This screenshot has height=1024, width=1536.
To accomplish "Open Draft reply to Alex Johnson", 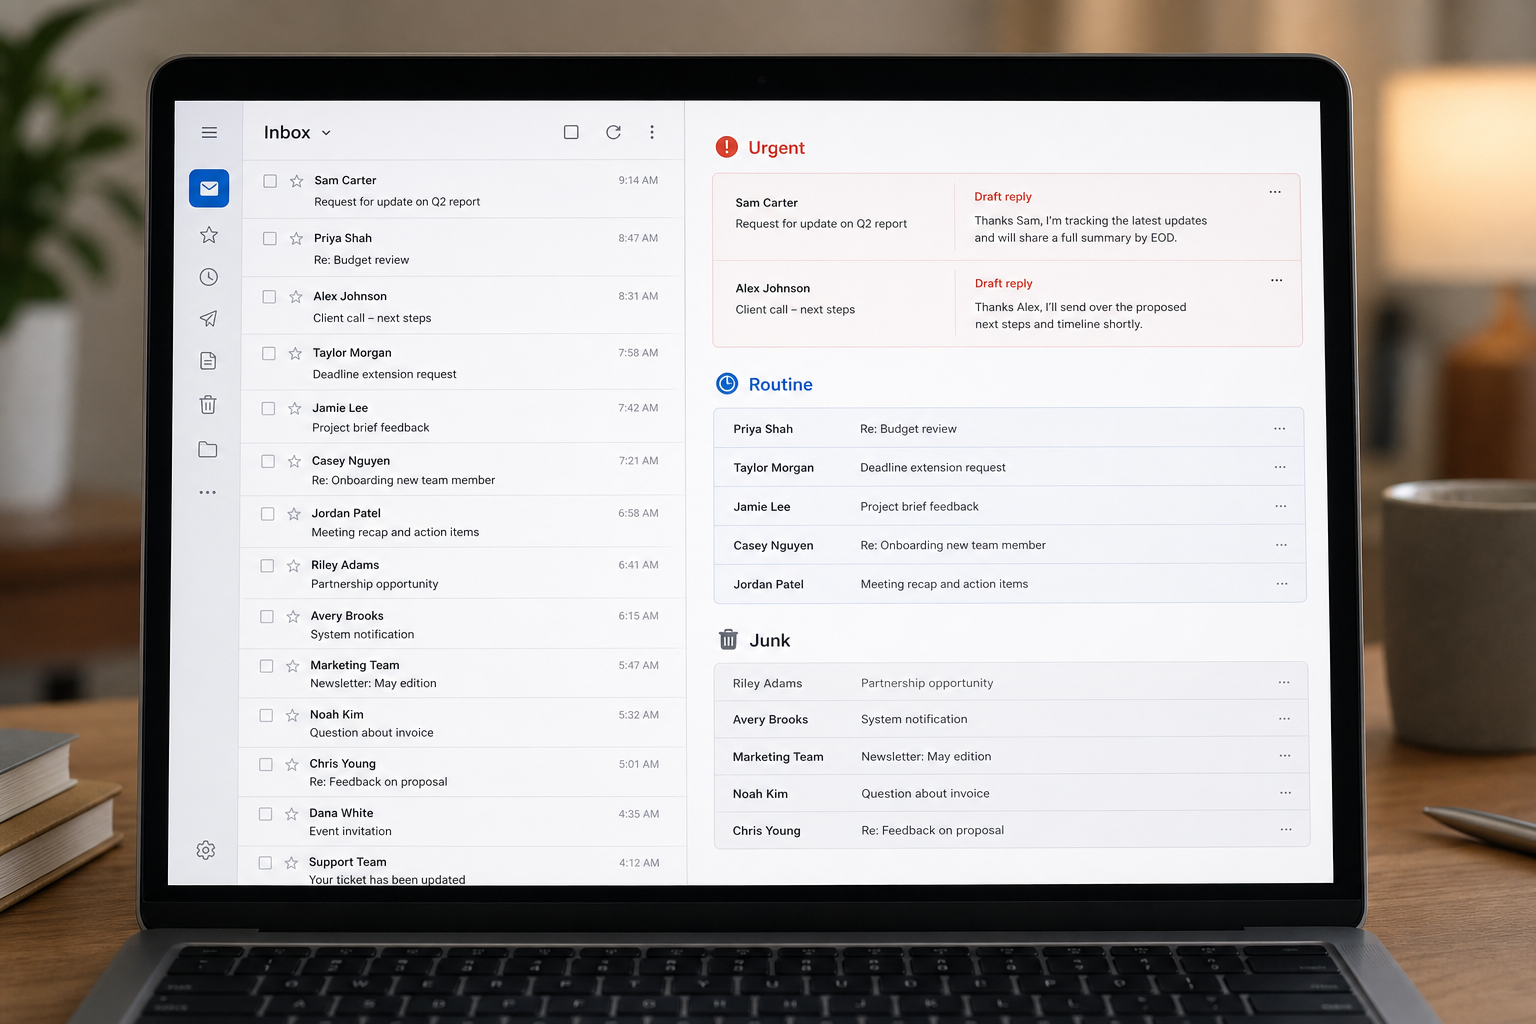I will 1004,284.
